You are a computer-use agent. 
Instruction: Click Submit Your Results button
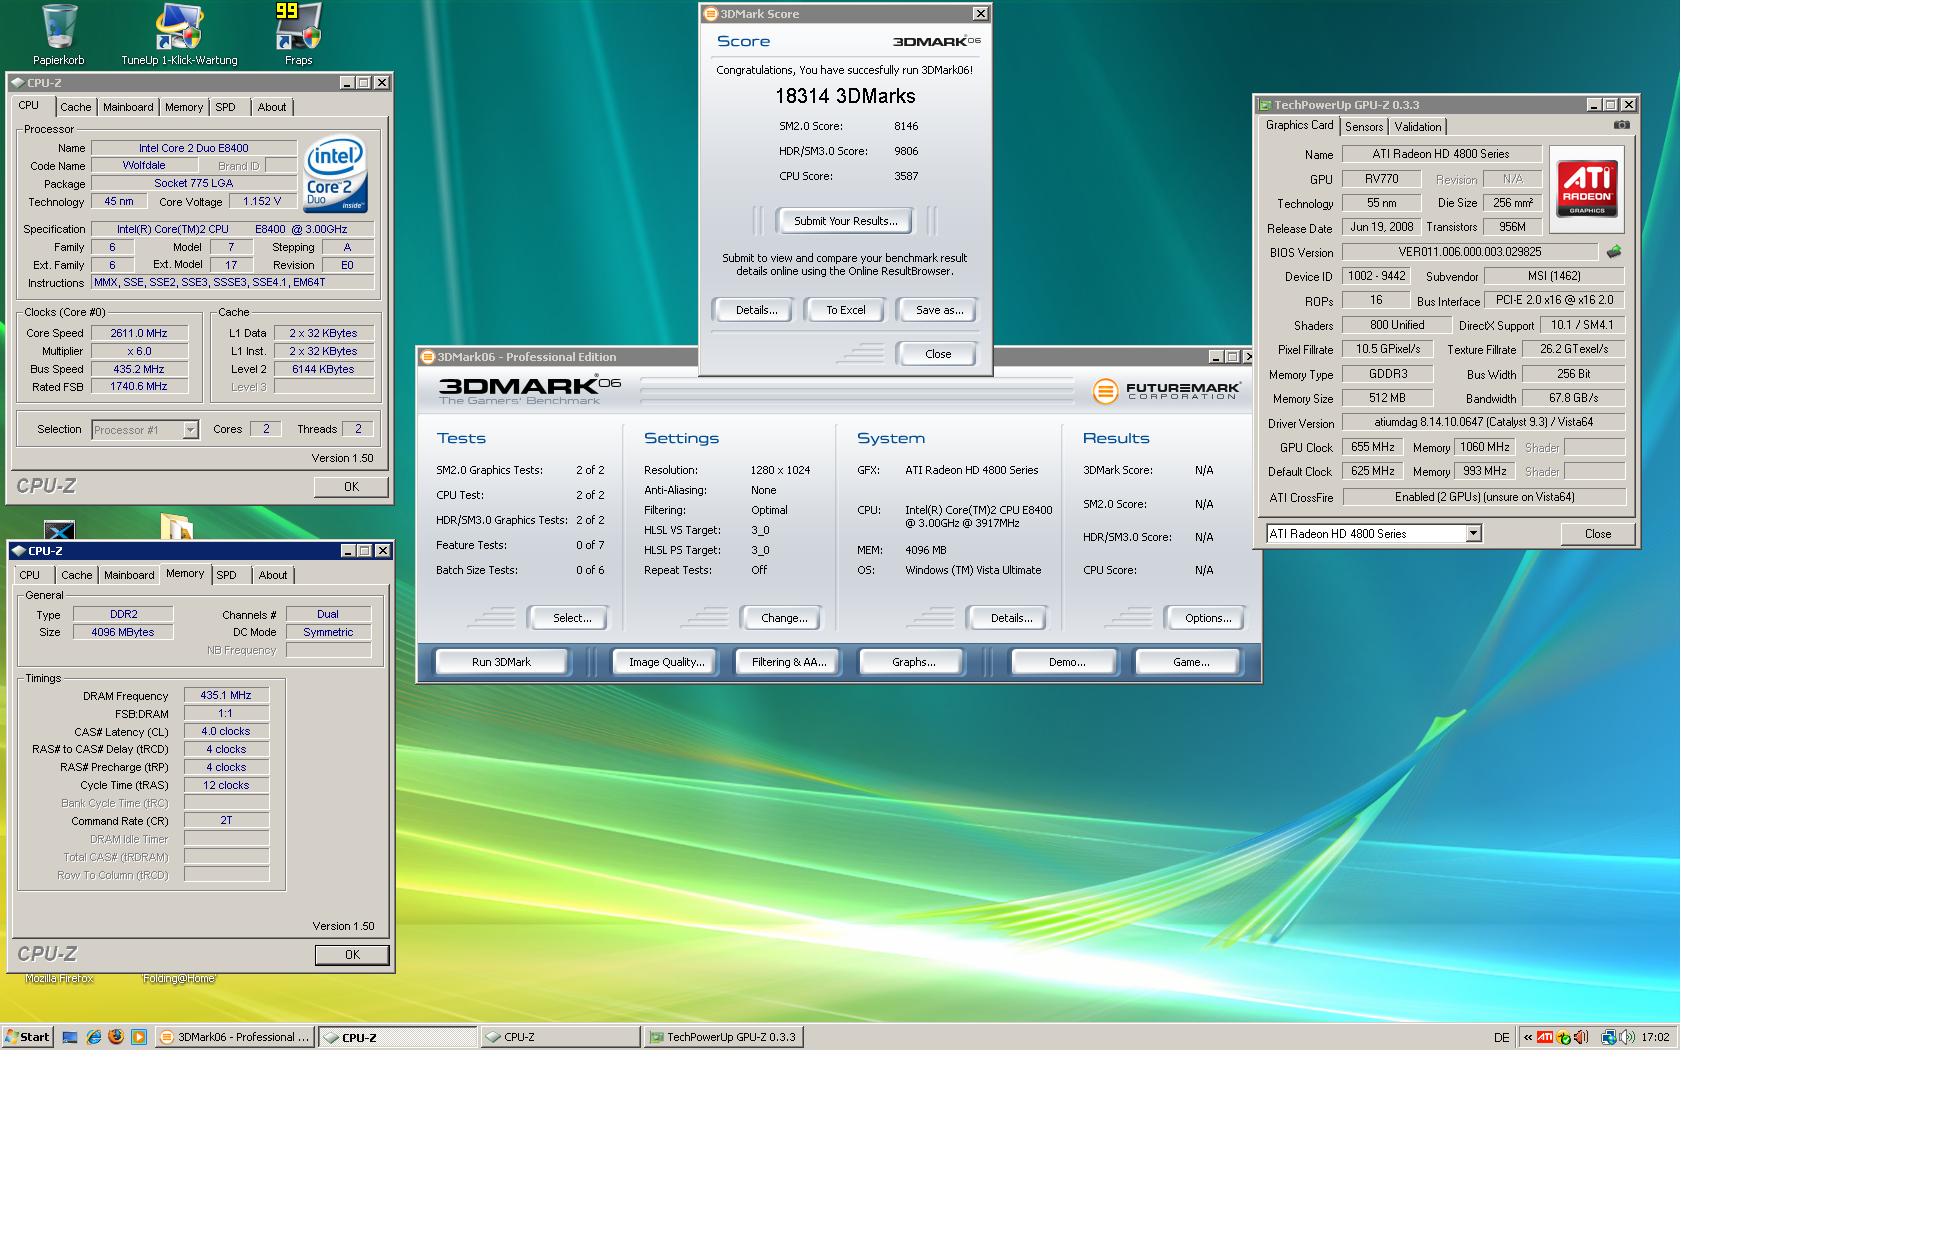tap(846, 221)
